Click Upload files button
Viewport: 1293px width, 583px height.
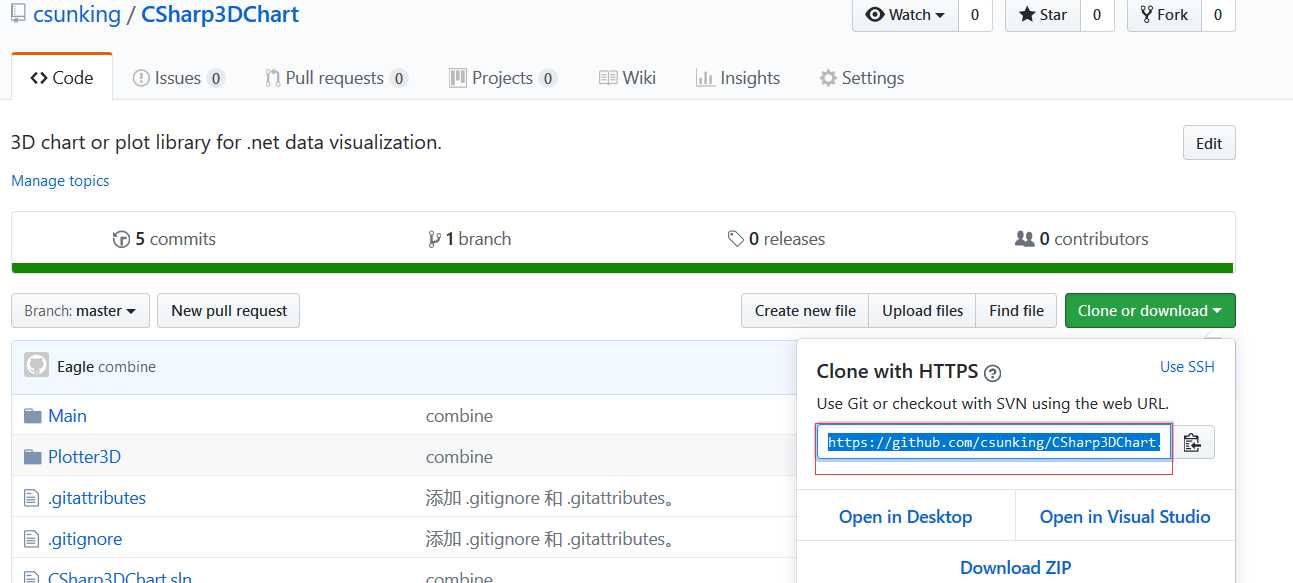click(922, 310)
